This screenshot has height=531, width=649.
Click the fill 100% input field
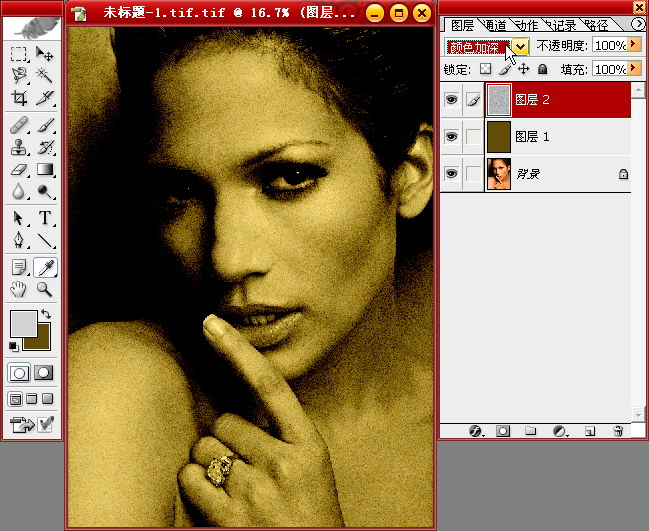pyautogui.click(x=610, y=69)
